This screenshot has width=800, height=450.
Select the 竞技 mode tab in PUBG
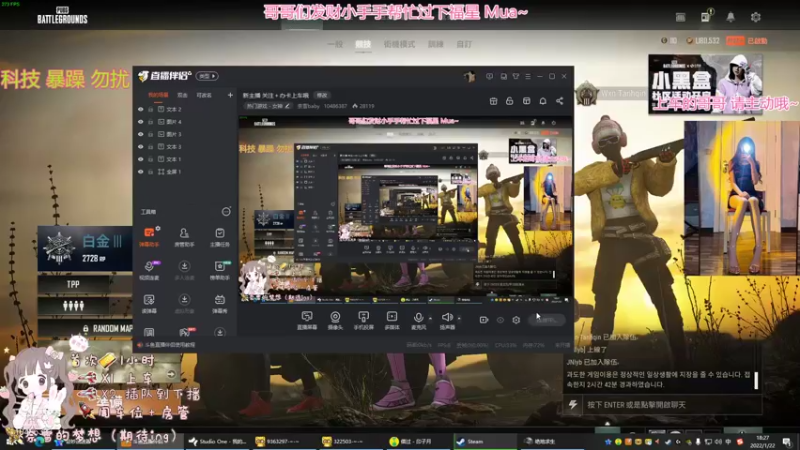[363, 44]
